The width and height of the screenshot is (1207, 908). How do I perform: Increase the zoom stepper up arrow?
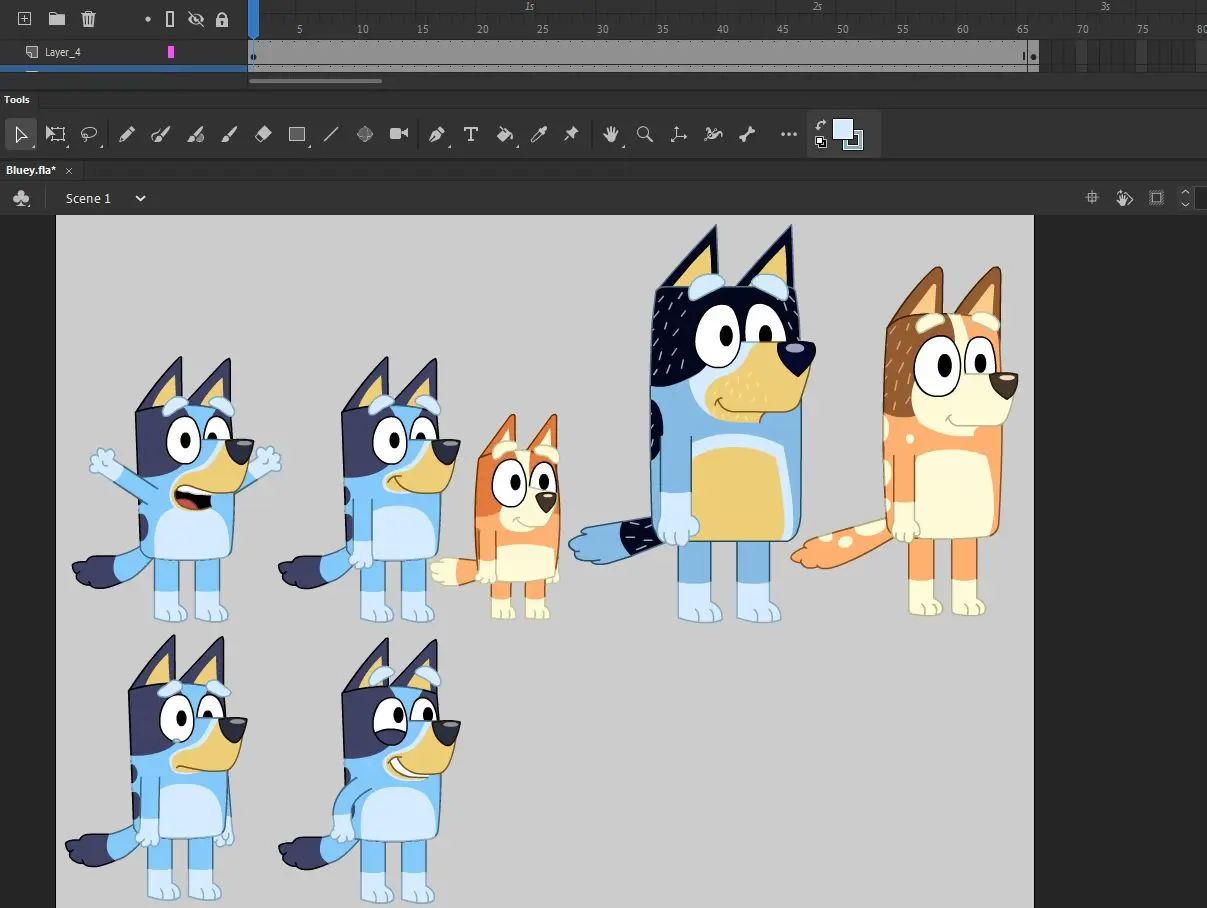[1186, 192]
